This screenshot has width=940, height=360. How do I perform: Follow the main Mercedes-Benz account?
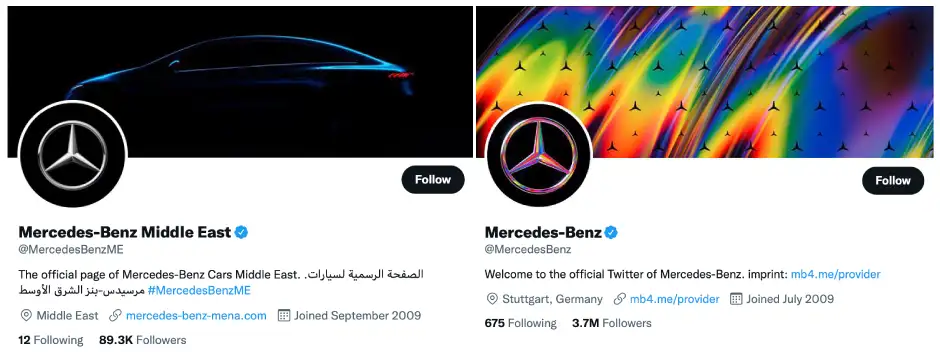[x=893, y=180]
